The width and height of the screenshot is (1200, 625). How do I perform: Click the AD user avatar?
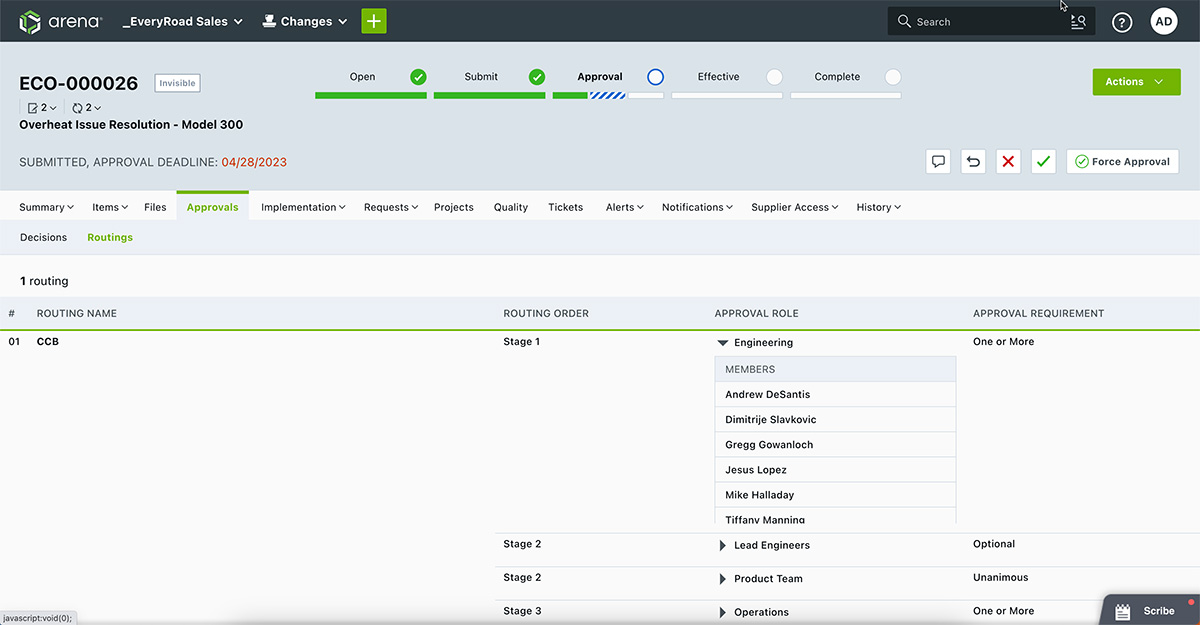click(x=1164, y=21)
